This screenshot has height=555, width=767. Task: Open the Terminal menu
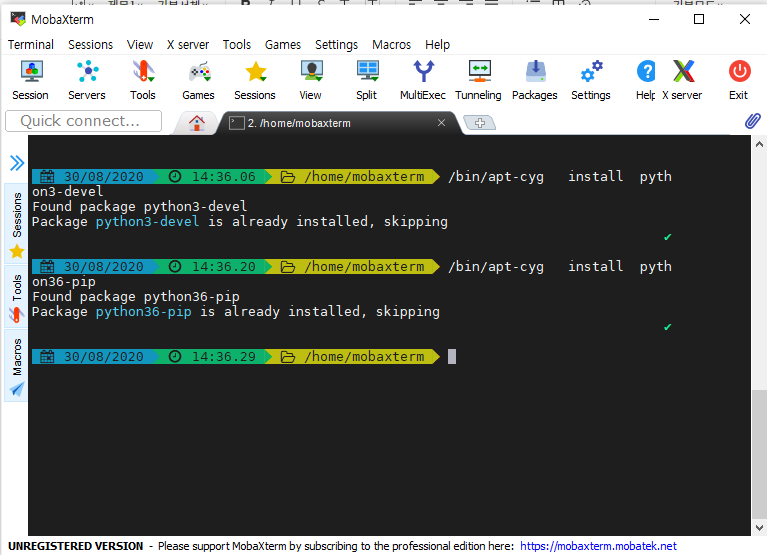31,44
